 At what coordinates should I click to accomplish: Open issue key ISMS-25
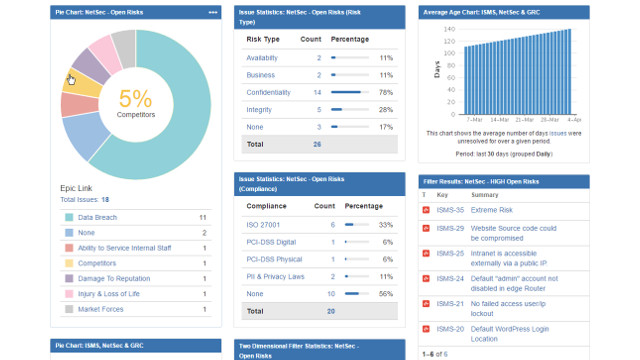pos(450,253)
